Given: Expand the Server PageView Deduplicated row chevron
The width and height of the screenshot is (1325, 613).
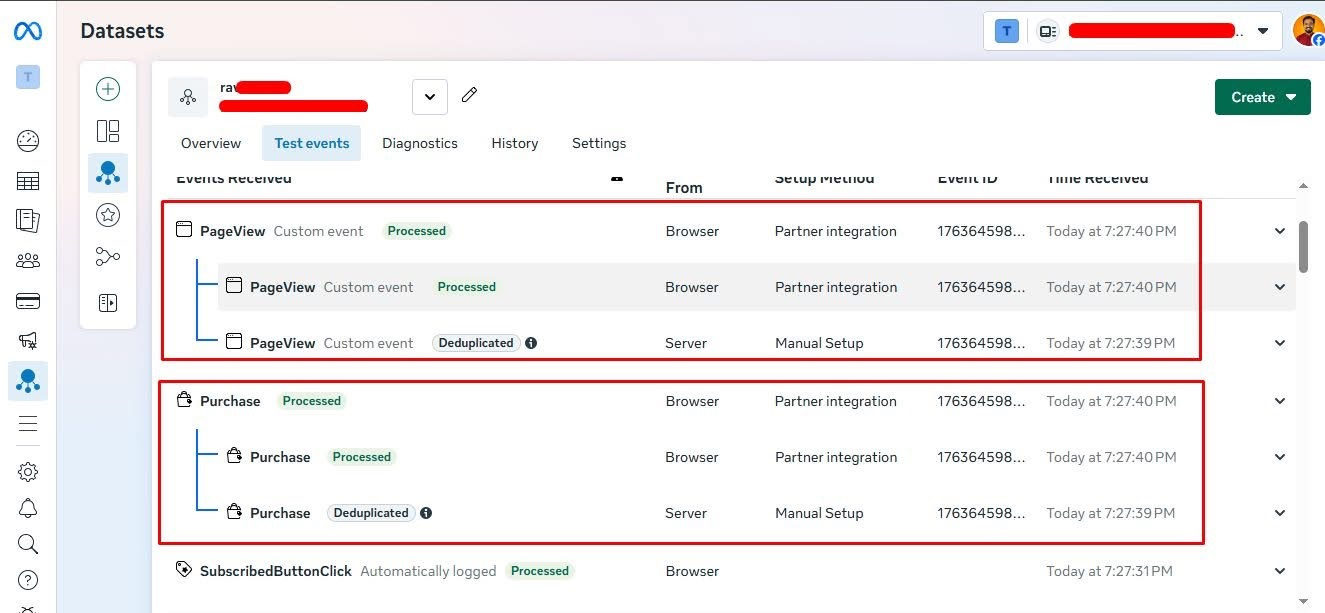Looking at the screenshot, I should pos(1280,343).
